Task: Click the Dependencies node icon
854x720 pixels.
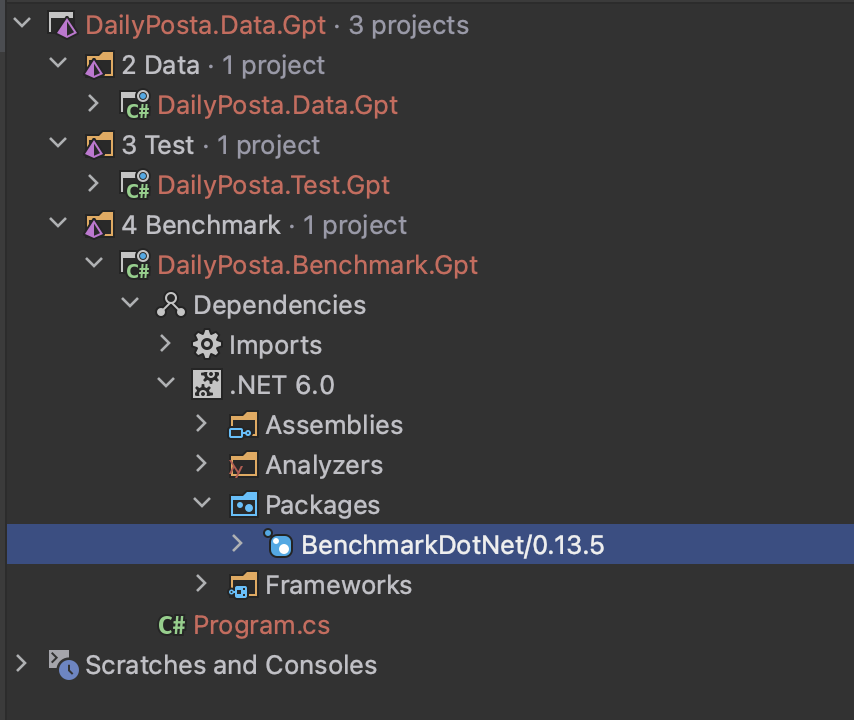Action: click(x=171, y=306)
